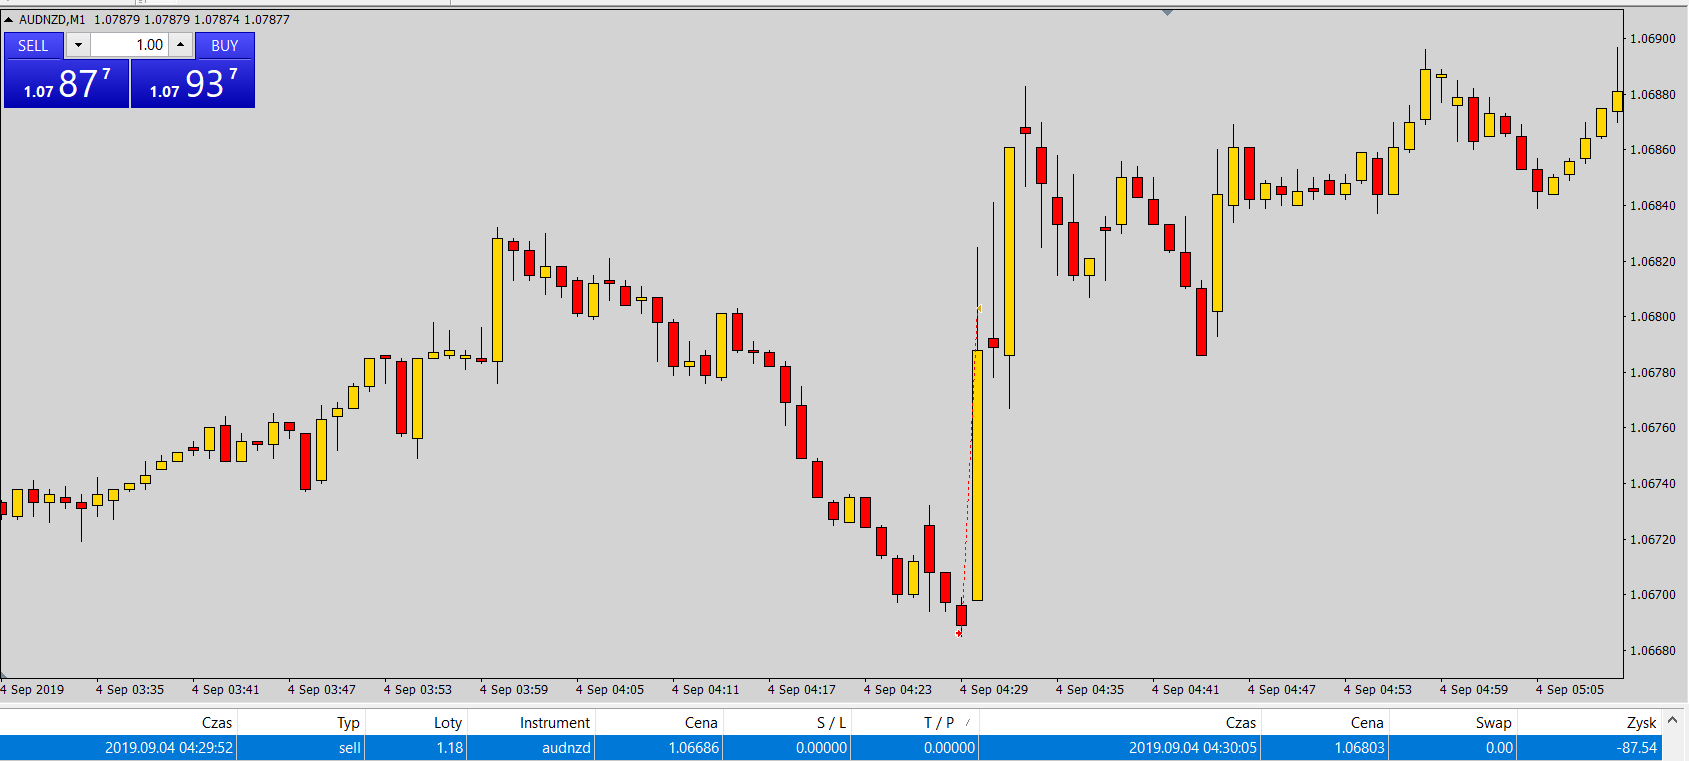Click the SELL button

(x=33, y=45)
